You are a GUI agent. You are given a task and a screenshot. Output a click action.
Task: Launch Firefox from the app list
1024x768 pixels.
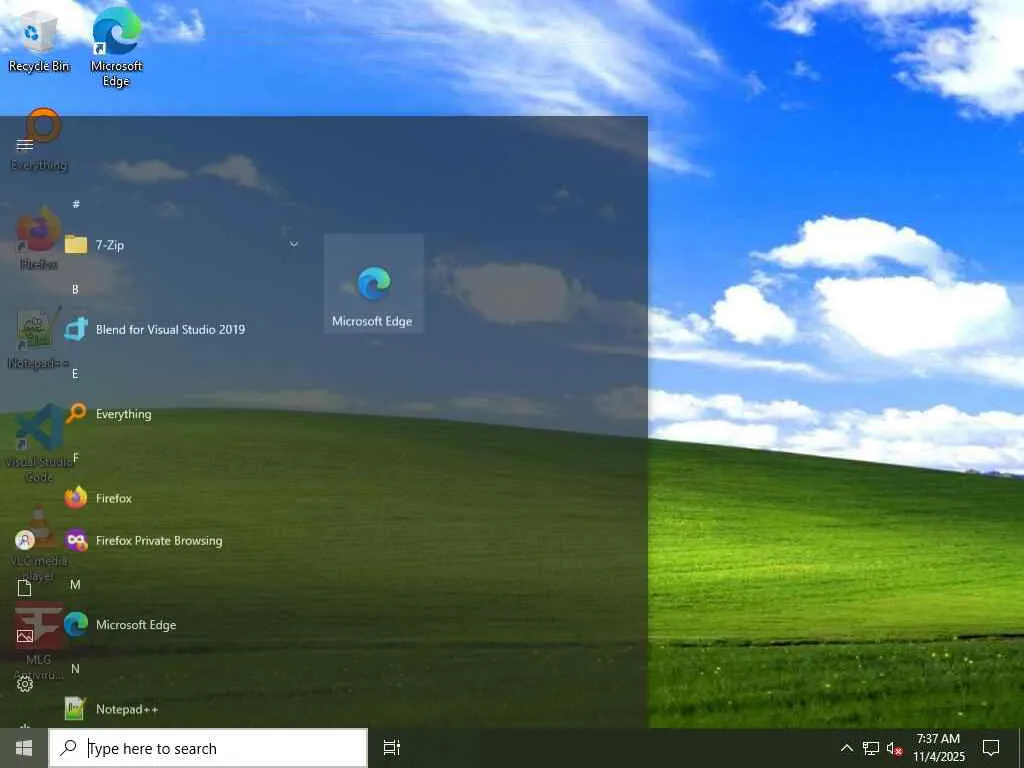(182, 498)
